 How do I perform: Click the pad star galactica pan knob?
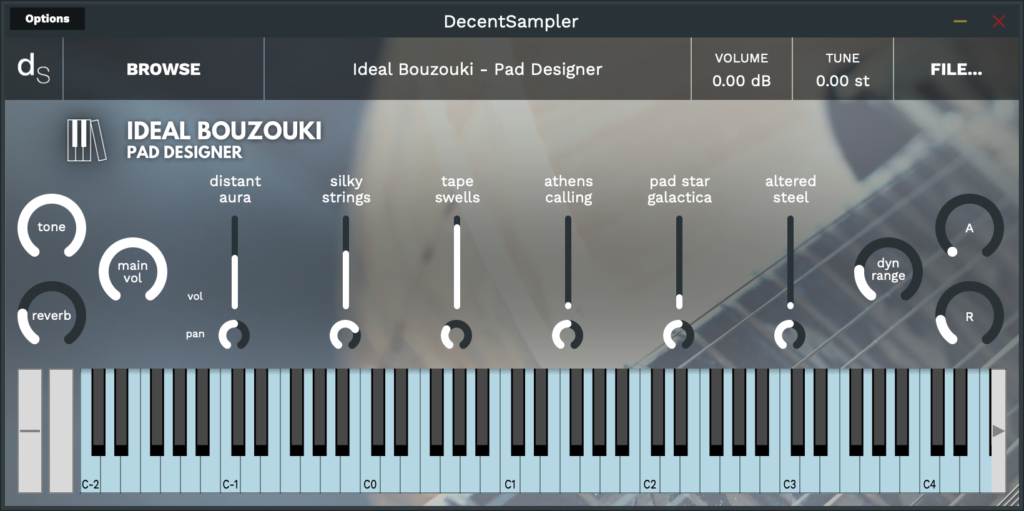click(x=679, y=335)
